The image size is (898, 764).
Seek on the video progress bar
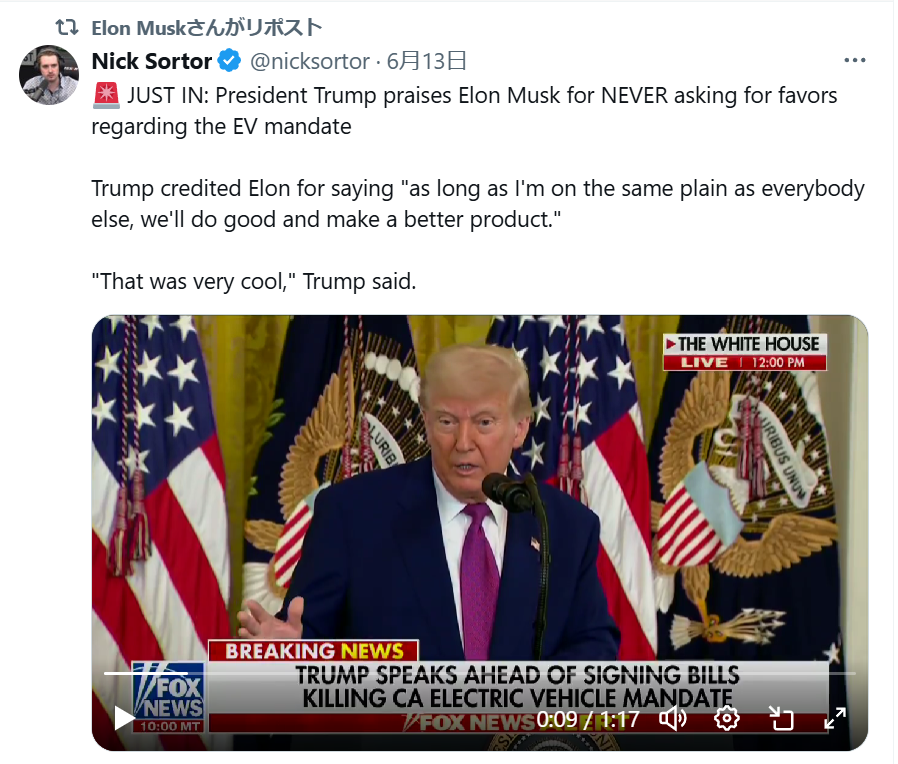(x=479, y=674)
